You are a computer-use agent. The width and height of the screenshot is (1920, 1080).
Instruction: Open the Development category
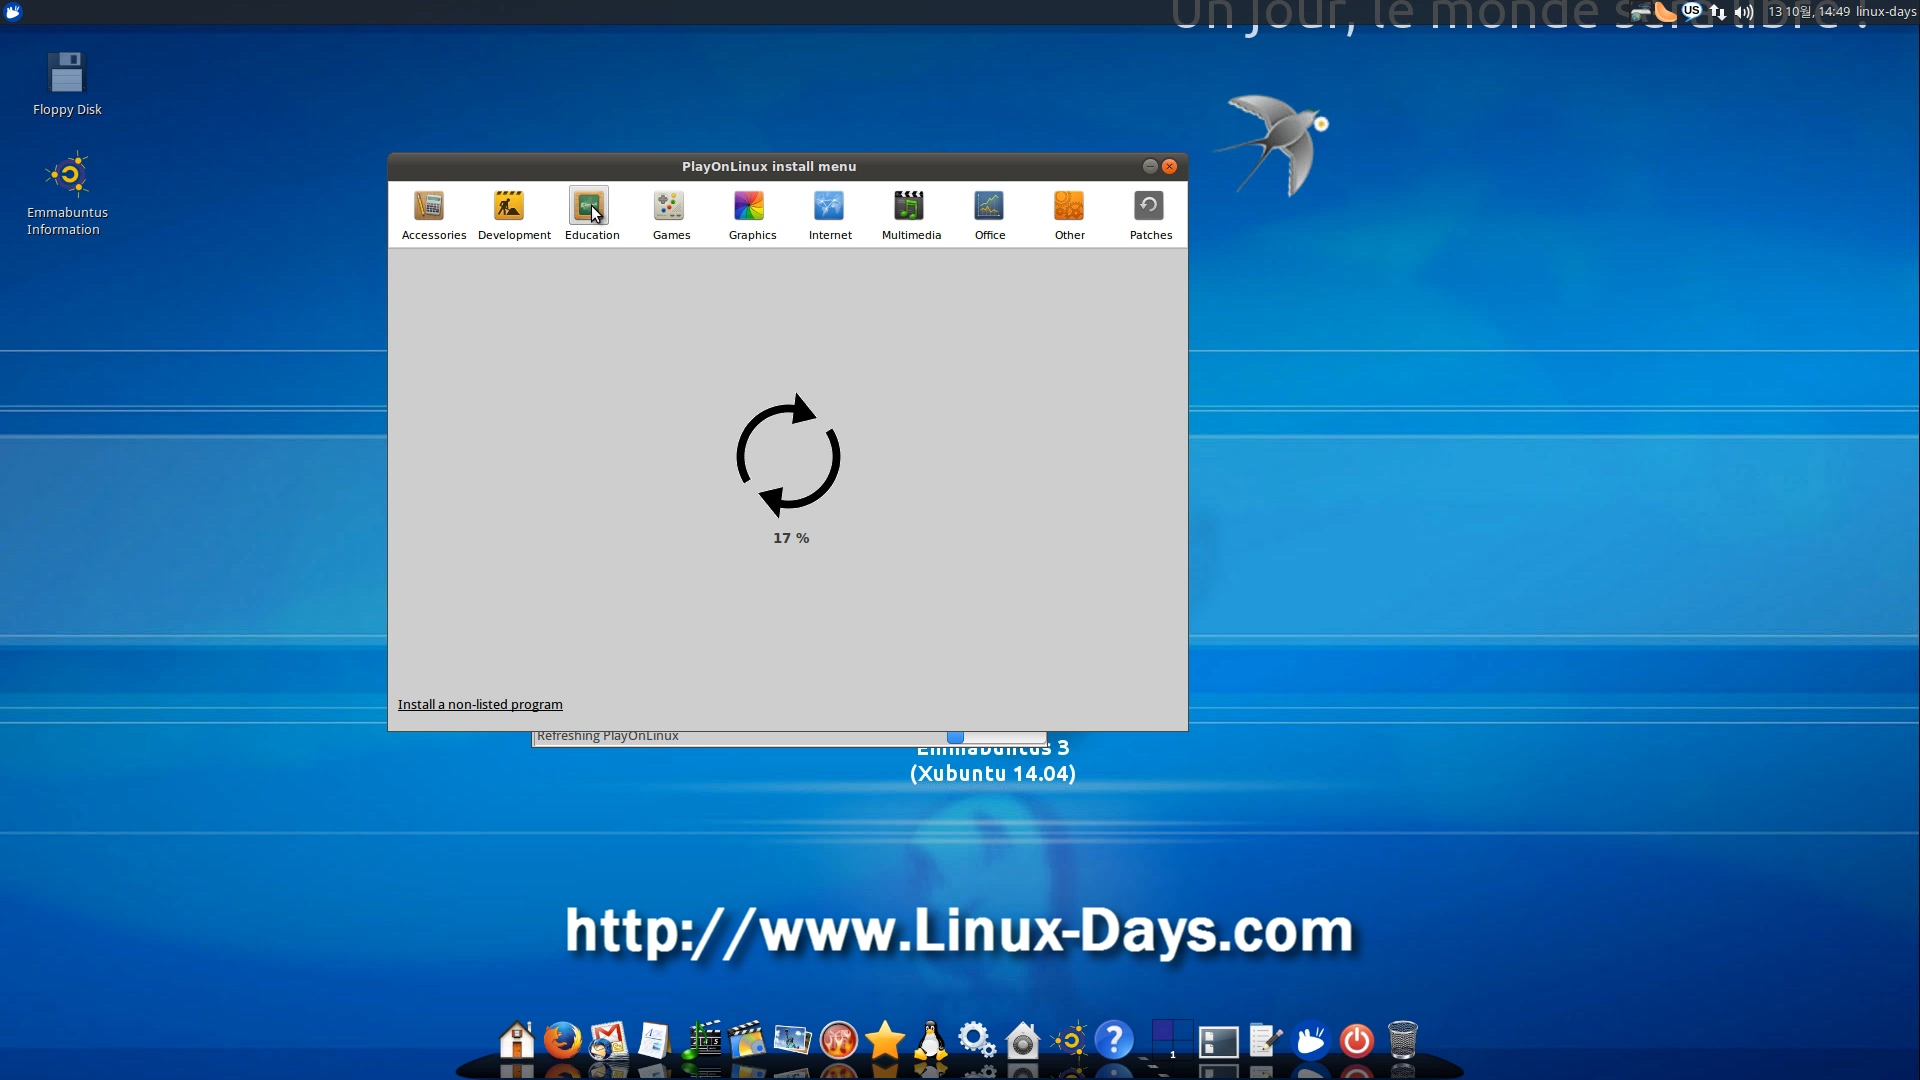click(514, 215)
